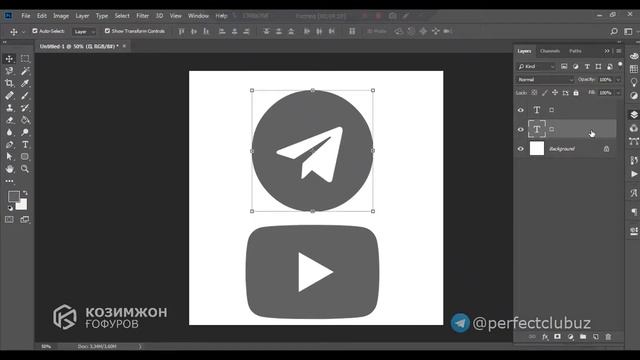Add a layer mask button

click(x=557, y=337)
